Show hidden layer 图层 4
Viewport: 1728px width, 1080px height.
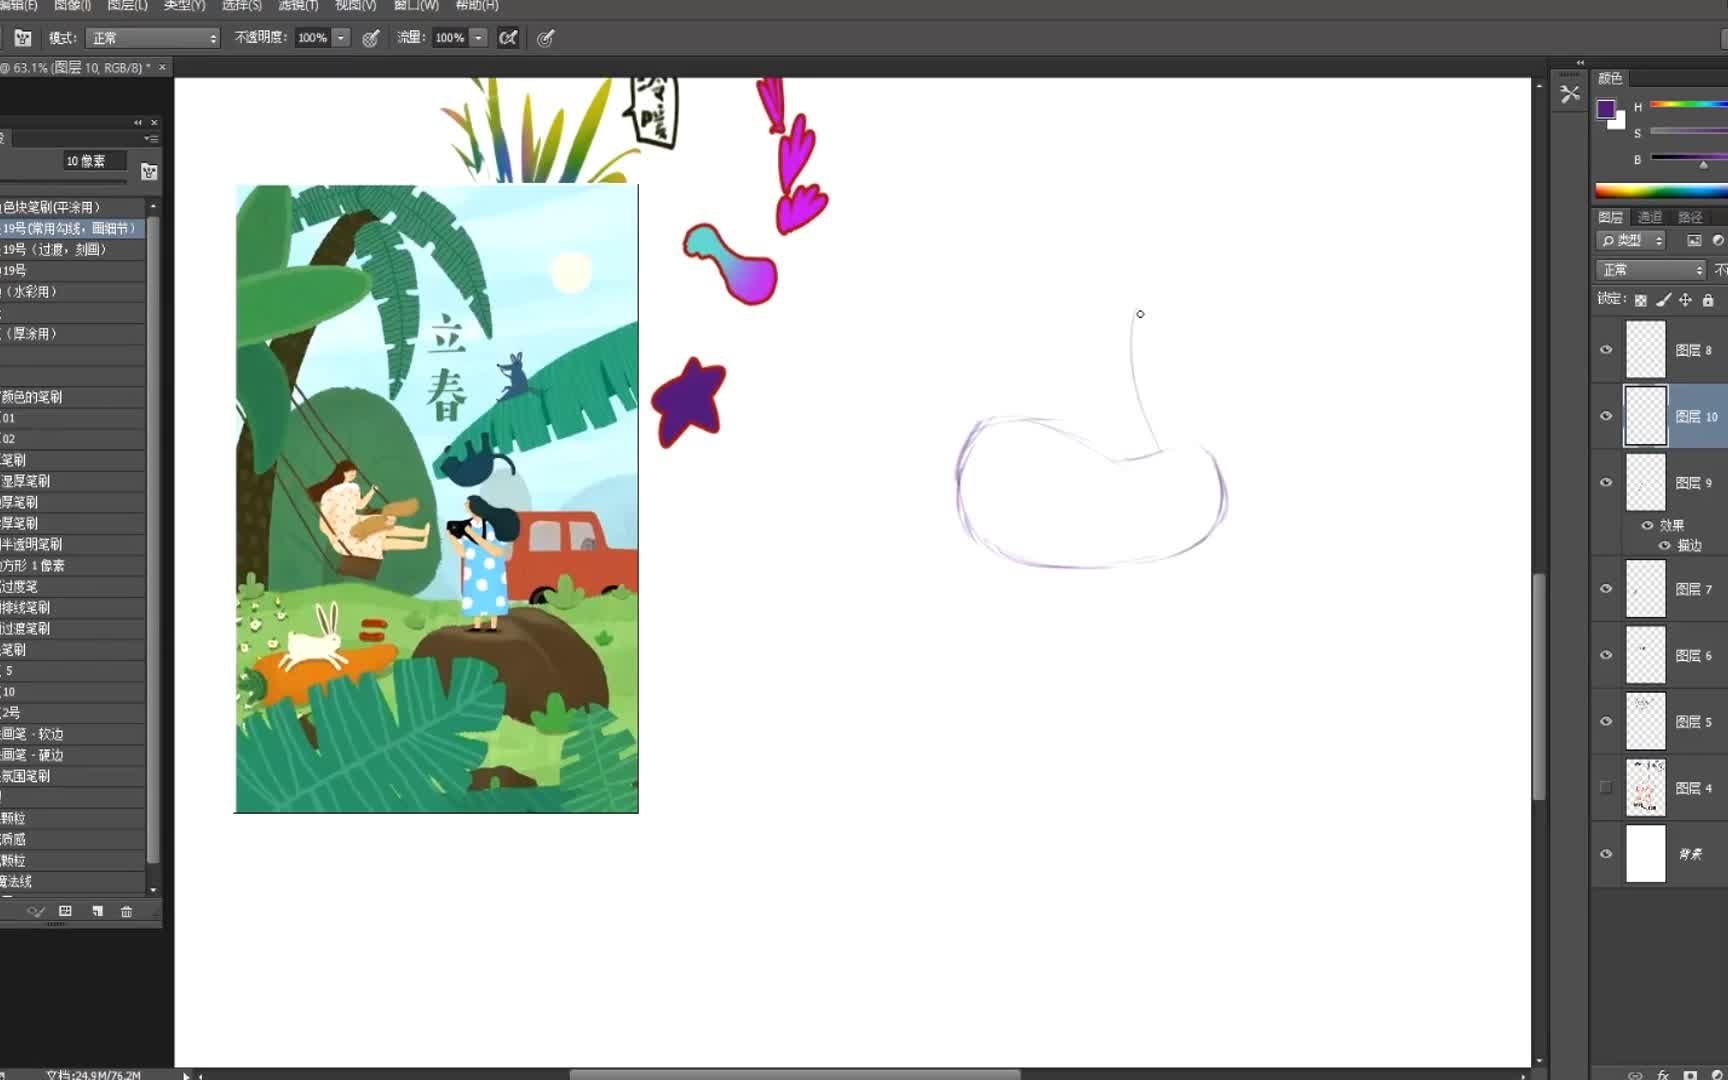click(1606, 788)
